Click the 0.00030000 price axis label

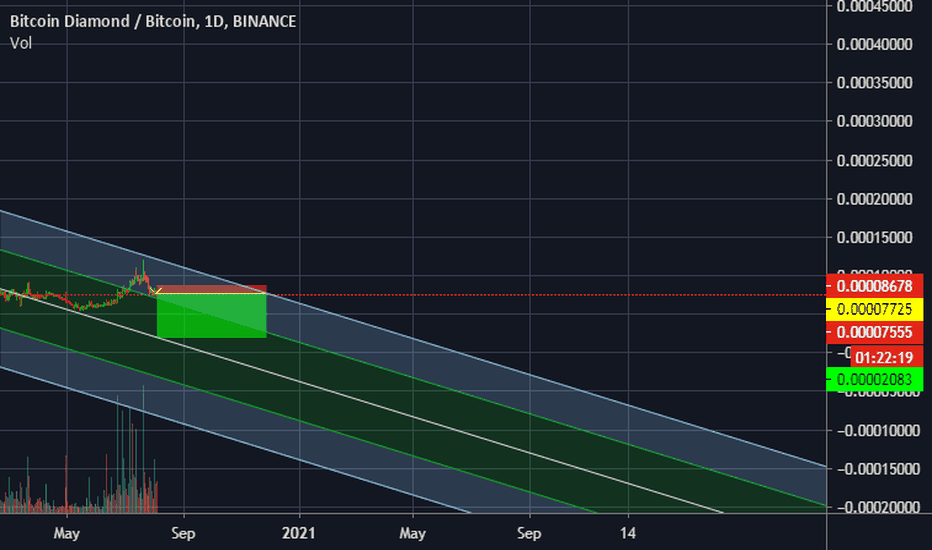tap(874, 121)
